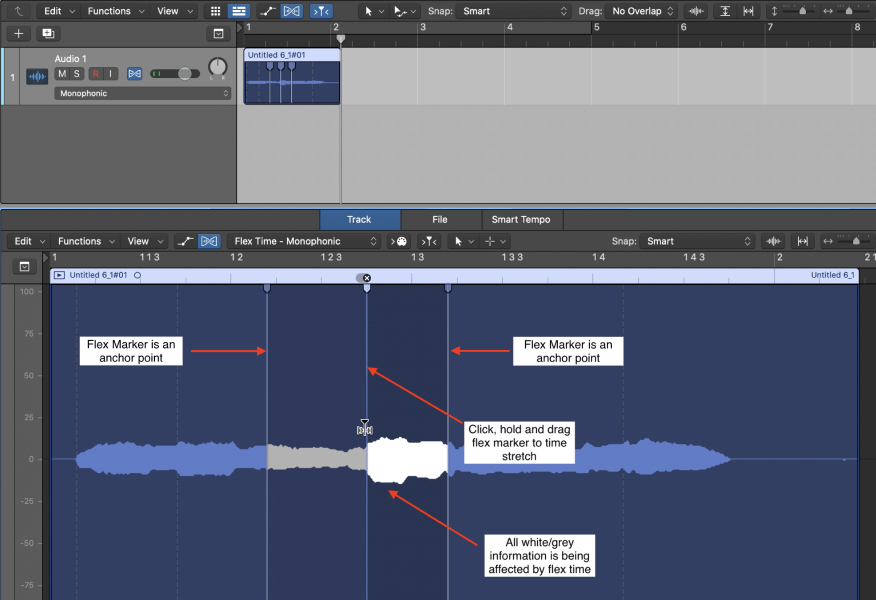Screen dimensions: 876x600
Task: Toggle the Audio 1 track Flex button
Action: (x=135, y=74)
